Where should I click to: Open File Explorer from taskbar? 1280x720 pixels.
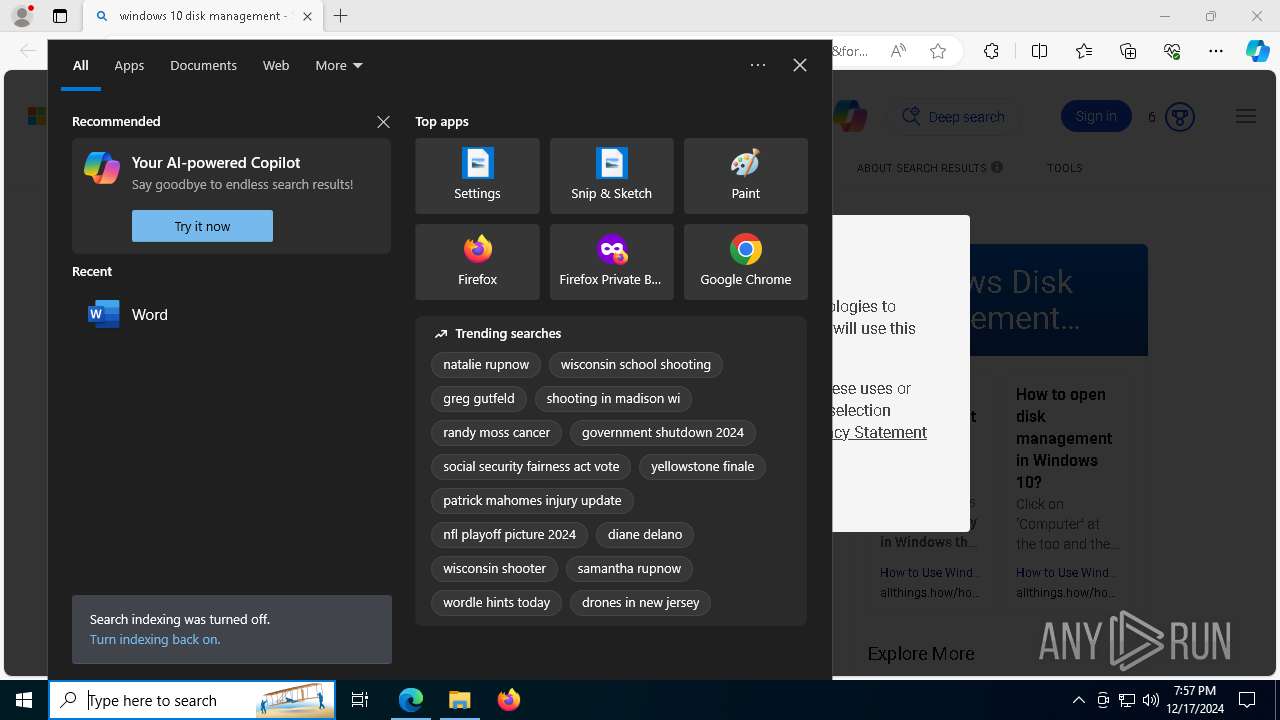coord(459,700)
